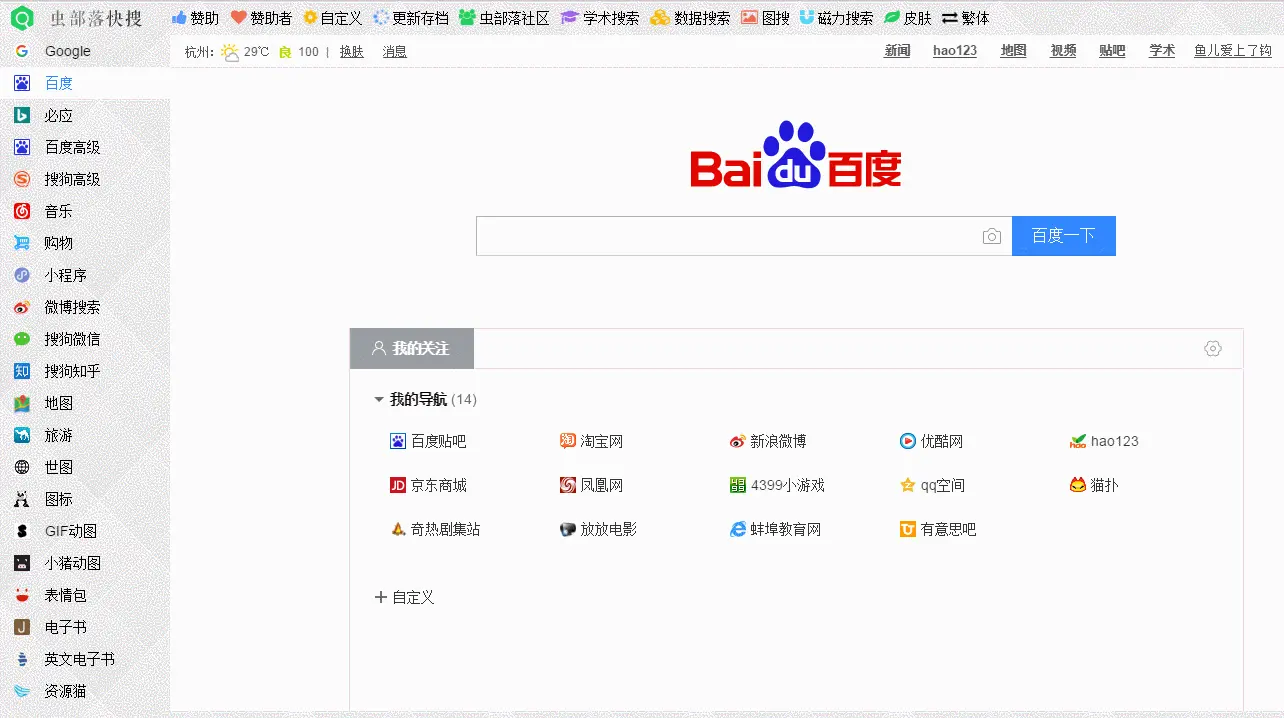Open 磁力搜索 magnet item
Viewport: 1284px width, 718px height.
pyautogui.click(x=836, y=18)
